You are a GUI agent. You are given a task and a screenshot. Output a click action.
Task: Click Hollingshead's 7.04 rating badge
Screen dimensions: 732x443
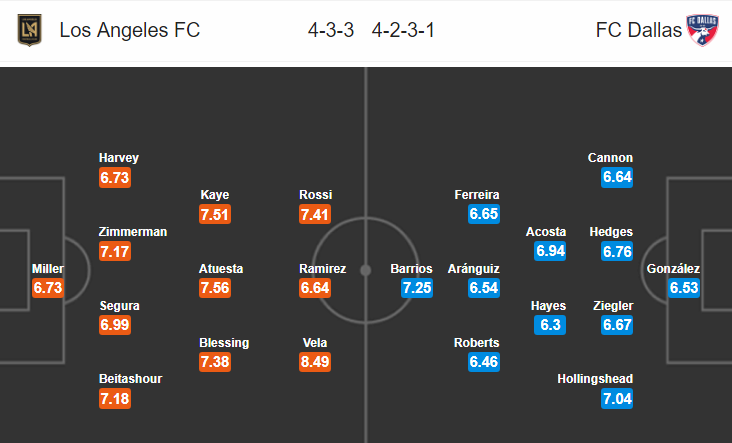617,399
